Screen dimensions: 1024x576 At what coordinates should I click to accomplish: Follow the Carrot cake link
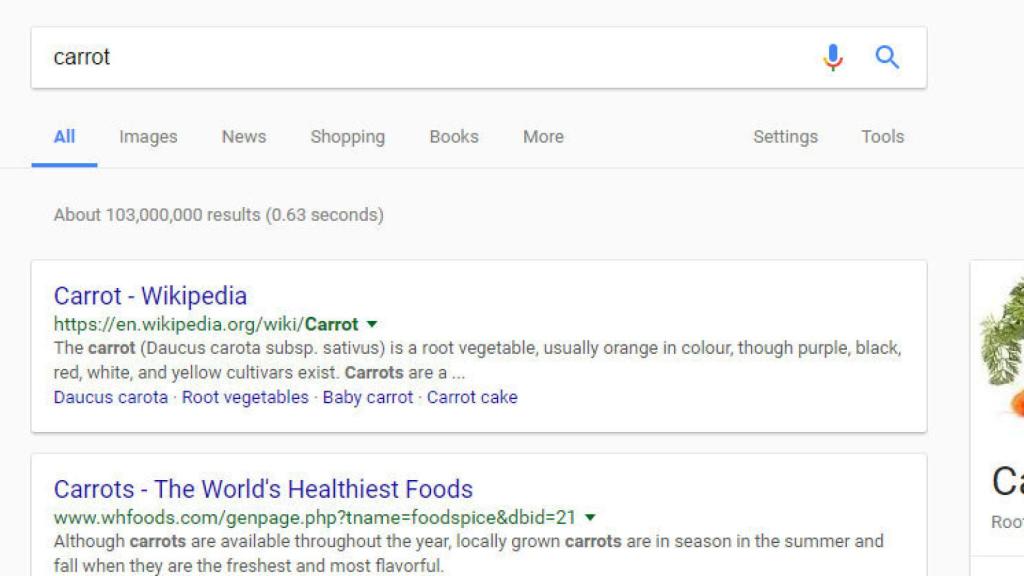(472, 397)
